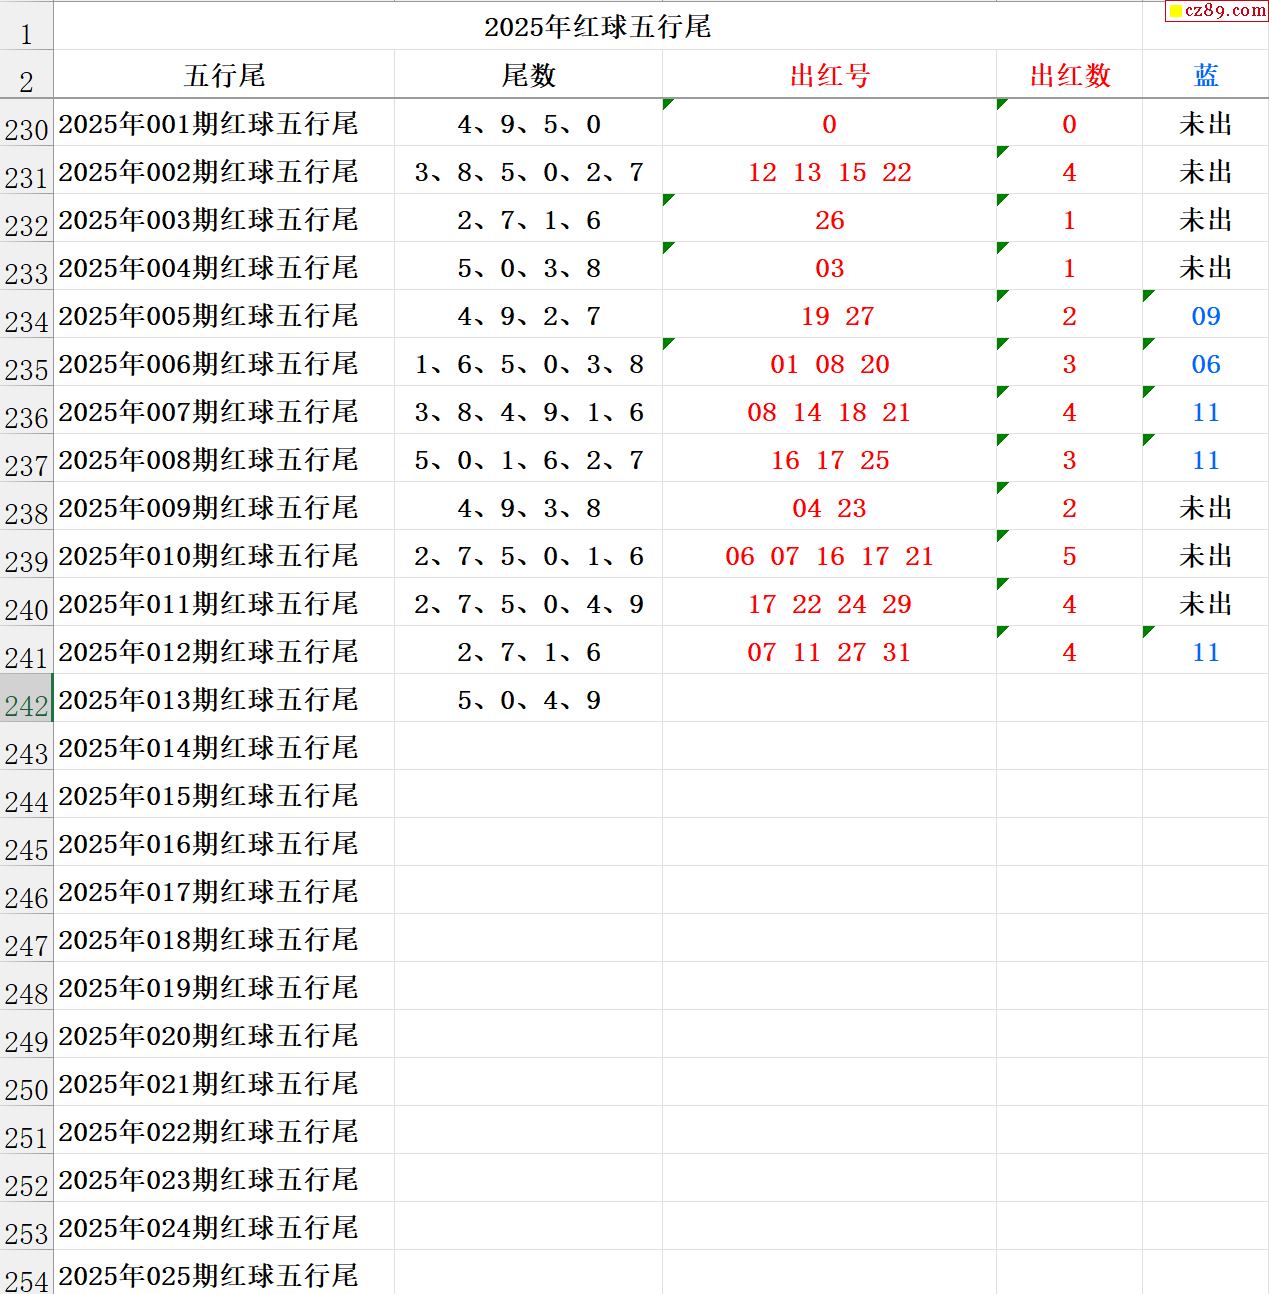1269x1294 pixels.
Task: Select the blue ball cell showing 09
Action: coord(1205,316)
